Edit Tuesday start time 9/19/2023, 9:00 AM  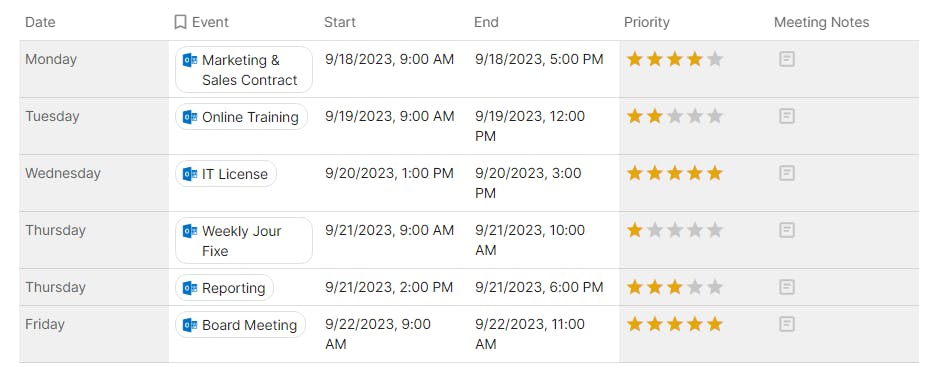pos(390,116)
